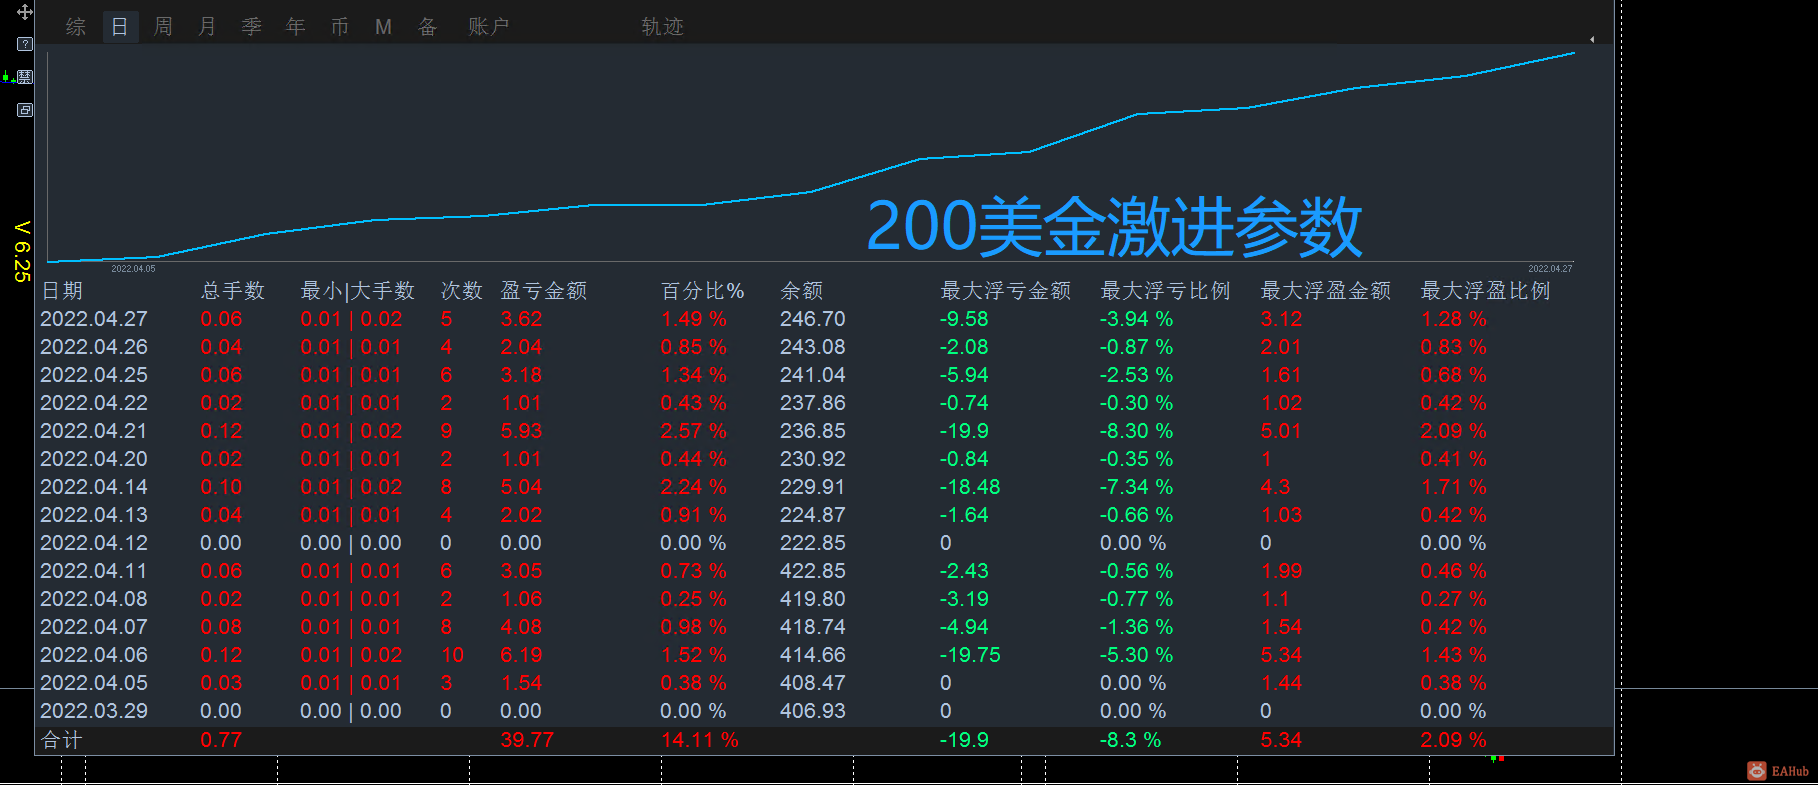Click the 盈亏金额 column header
The image size is (1818, 786).
coord(544,291)
